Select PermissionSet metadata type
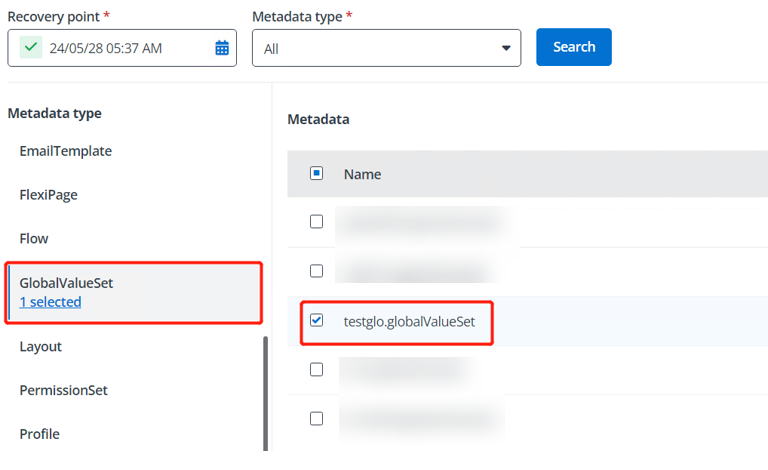This screenshot has width=768, height=470. pyautogui.click(x=63, y=390)
